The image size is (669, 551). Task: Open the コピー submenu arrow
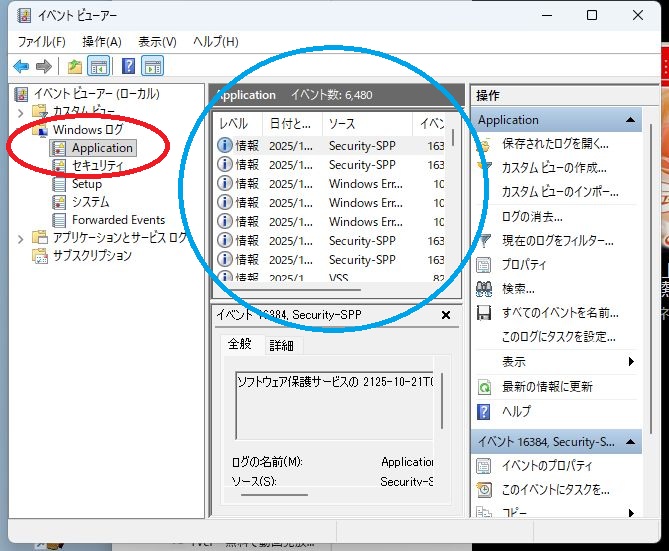point(631,513)
